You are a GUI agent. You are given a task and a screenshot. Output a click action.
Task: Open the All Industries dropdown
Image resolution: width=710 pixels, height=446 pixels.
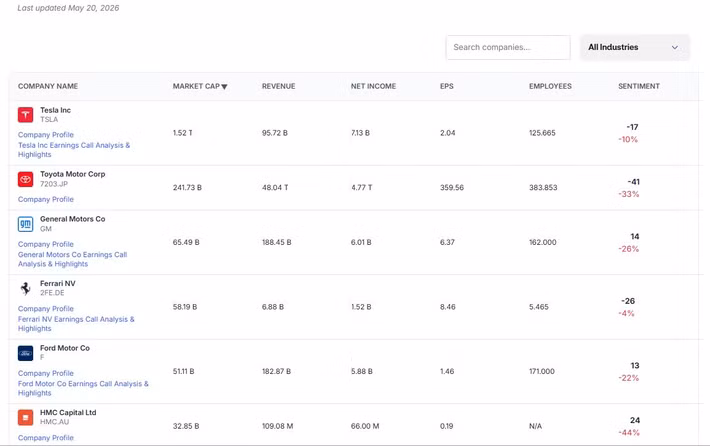pyautogui.click(x=634, y=47)
